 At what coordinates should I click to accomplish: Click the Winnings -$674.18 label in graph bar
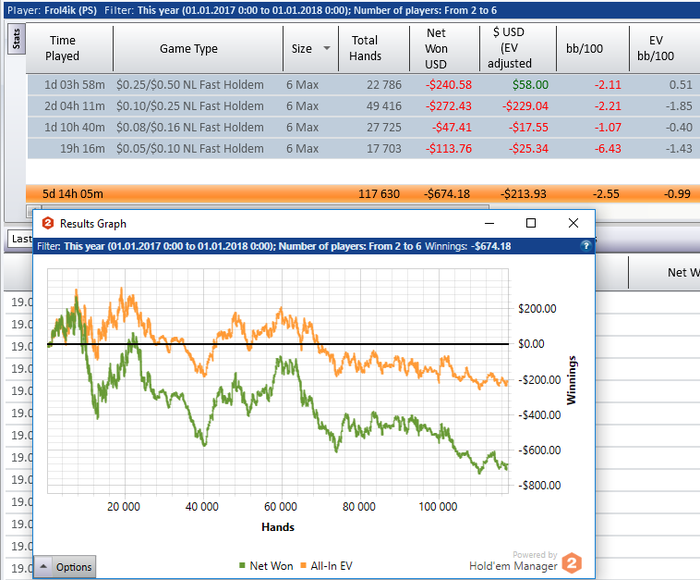468,246
